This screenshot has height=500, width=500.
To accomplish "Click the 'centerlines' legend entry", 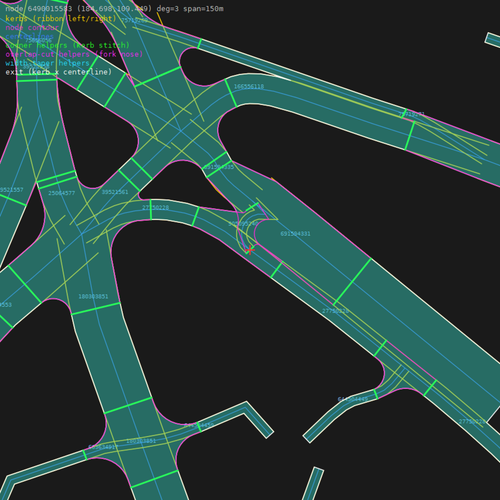I will (x=29, y=36).
